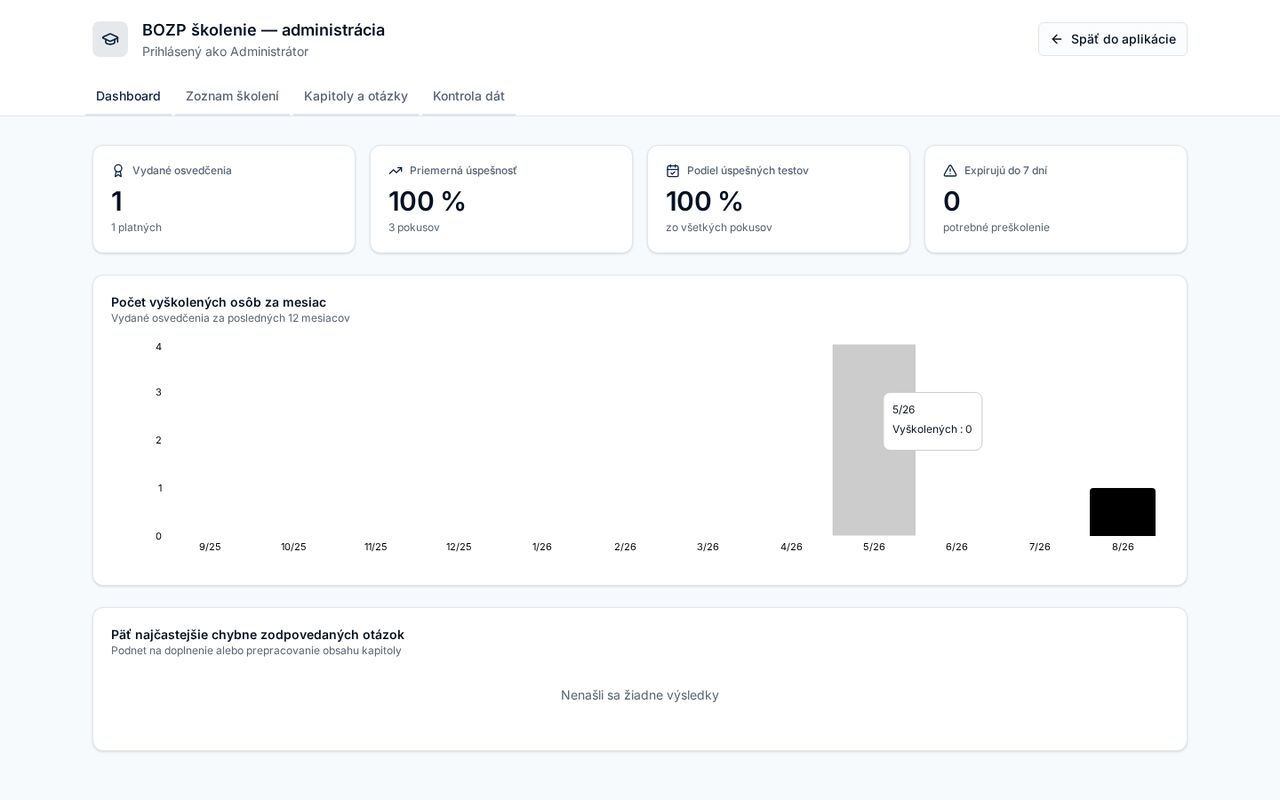Click the black bar for 8/26

point(1122,512)
